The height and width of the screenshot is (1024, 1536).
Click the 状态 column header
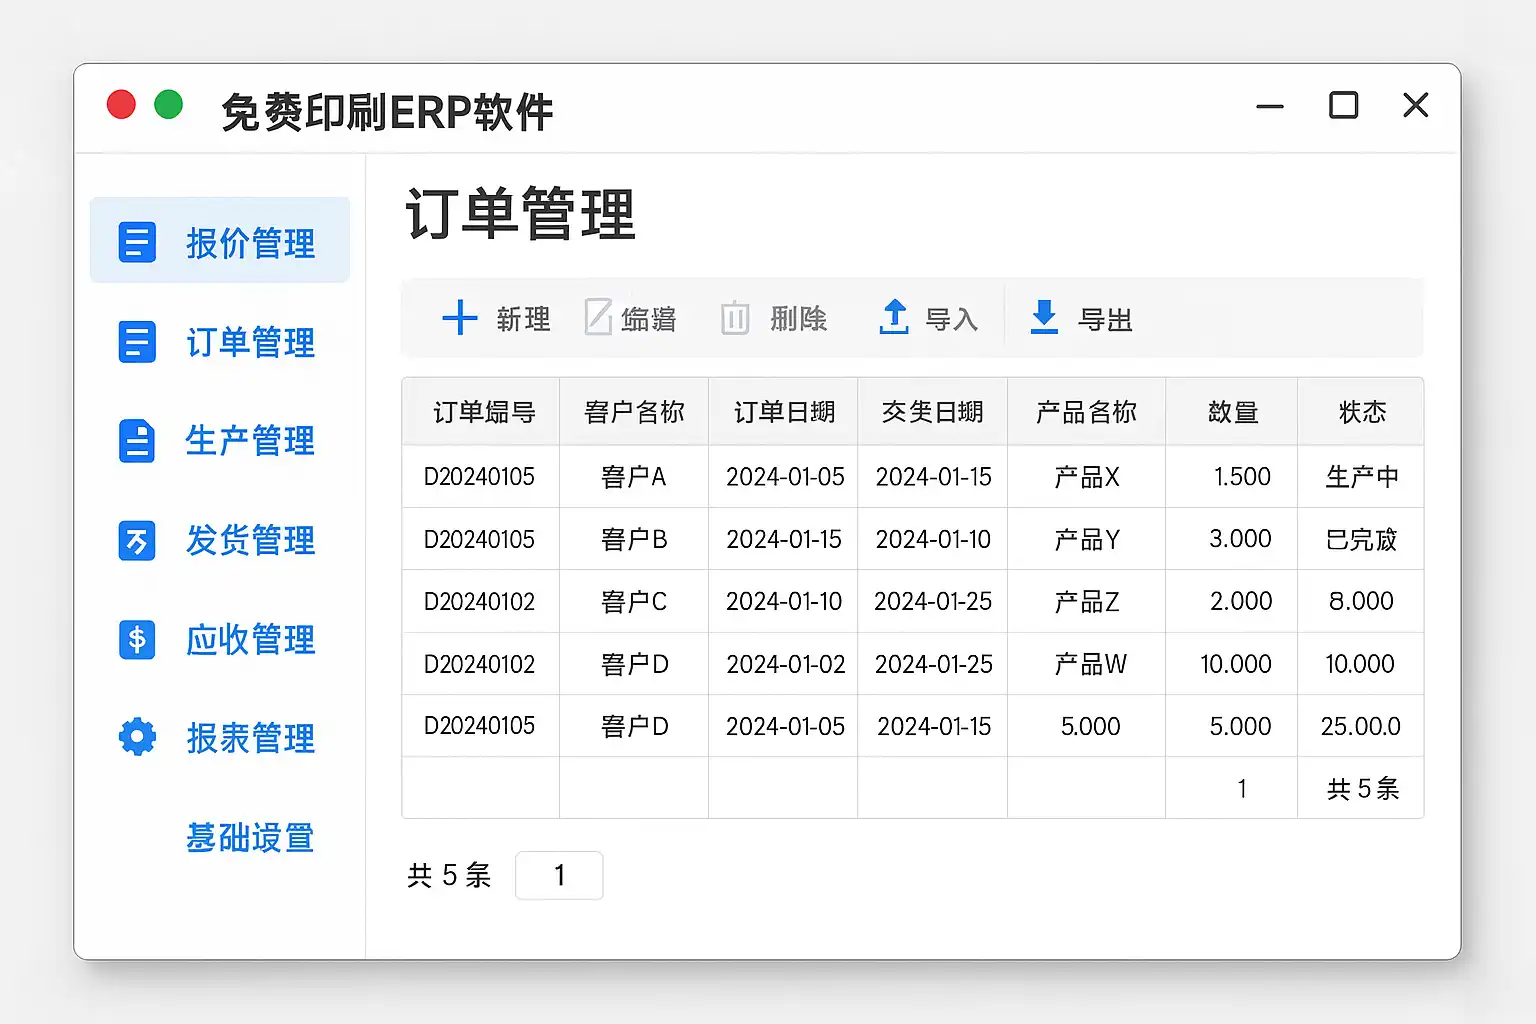(x=1361, y=412)
